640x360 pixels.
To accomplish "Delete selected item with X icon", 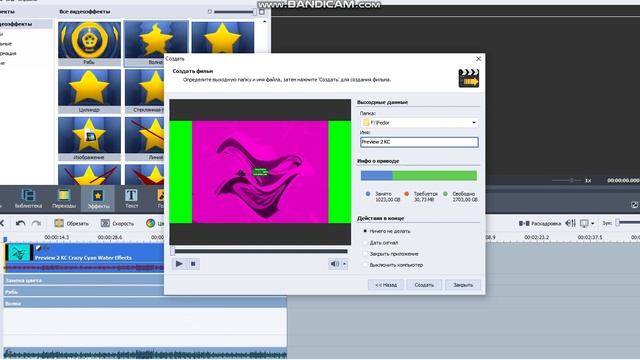I will coord(2,223).
